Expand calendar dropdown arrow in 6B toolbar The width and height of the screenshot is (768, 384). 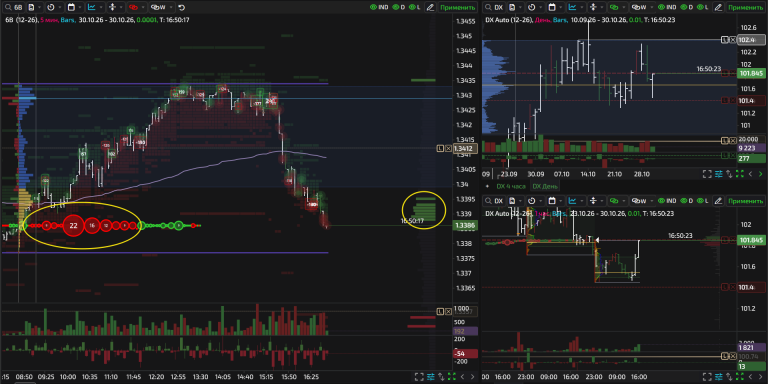(80, 7)
